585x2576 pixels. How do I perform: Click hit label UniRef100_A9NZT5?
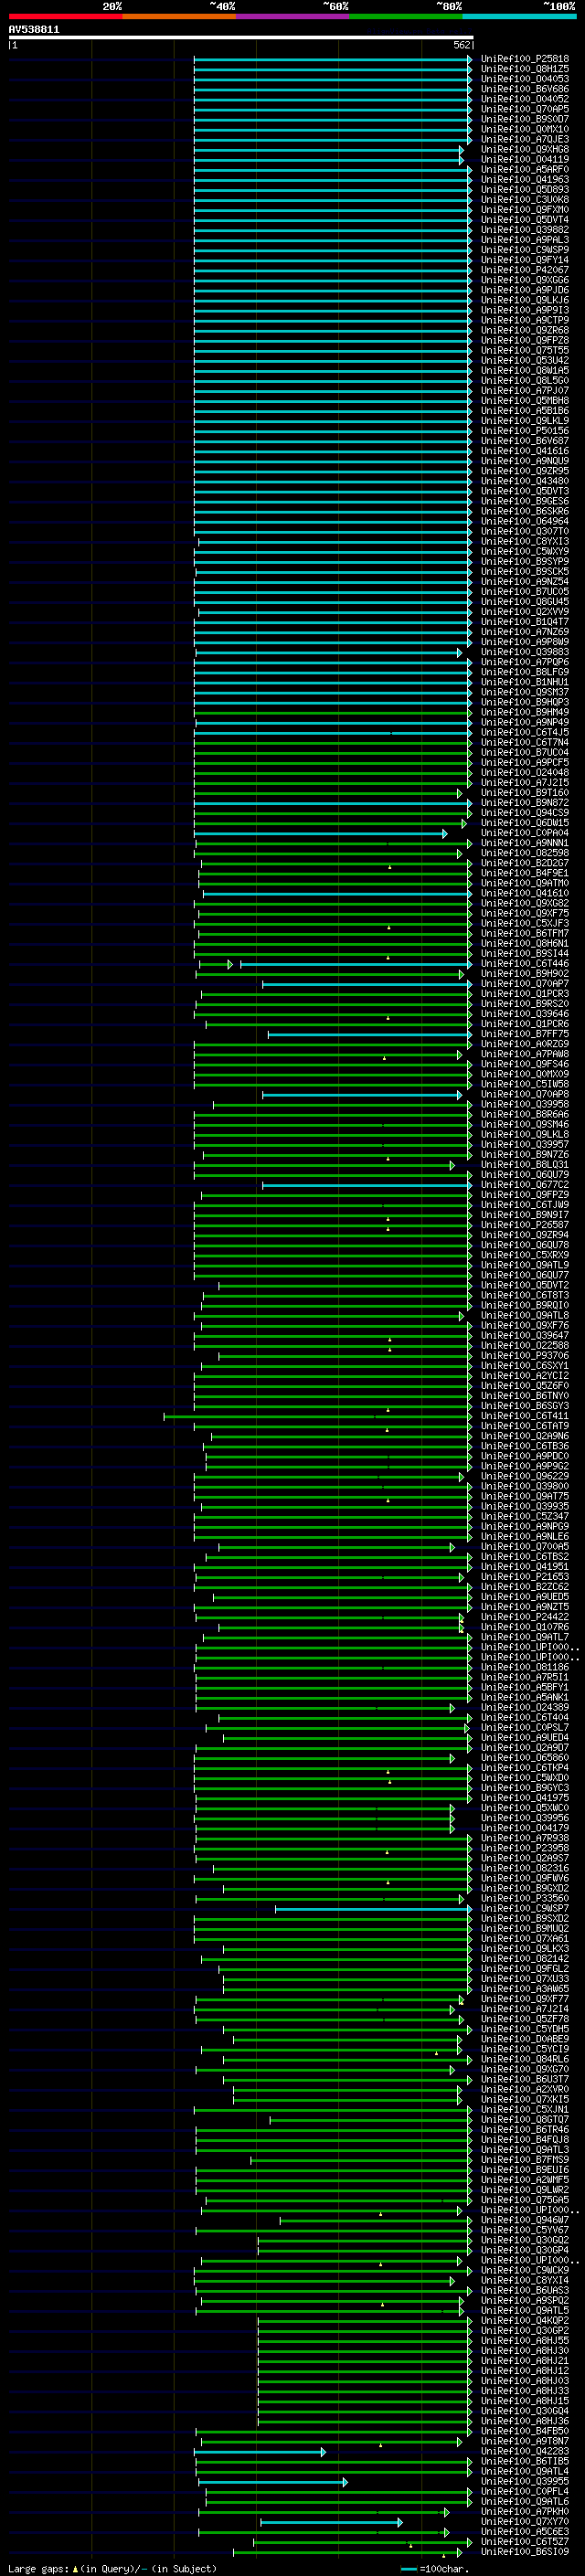pos(525,1607)
